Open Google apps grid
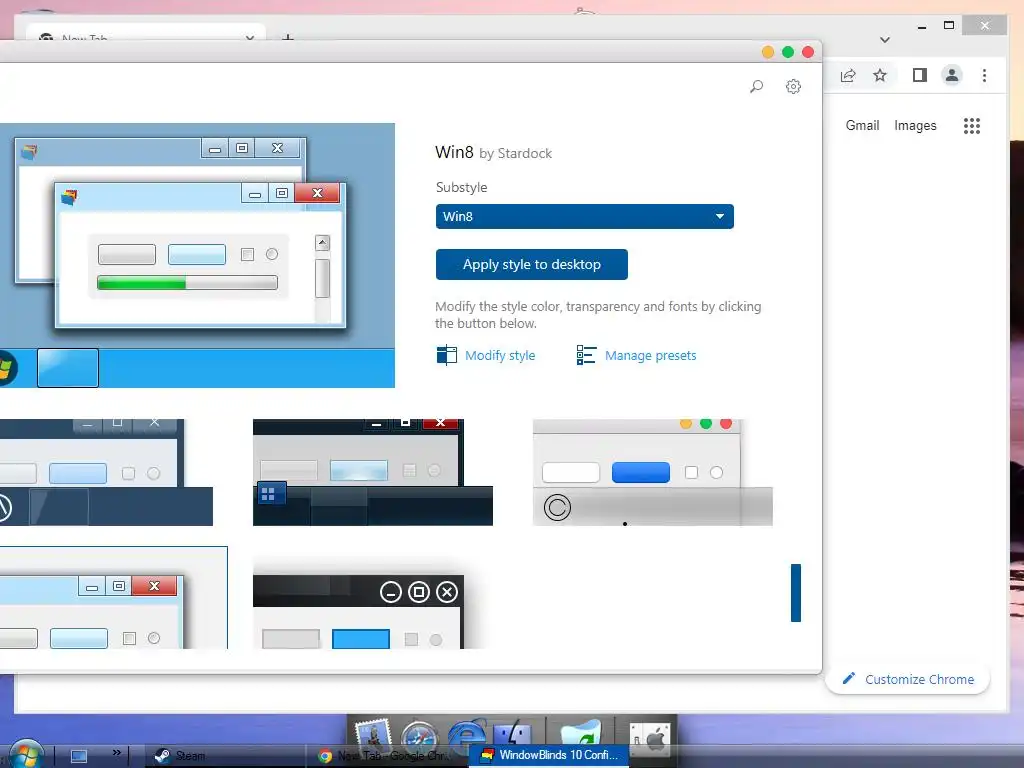1024x768 pixels. [x=972, y=125]
